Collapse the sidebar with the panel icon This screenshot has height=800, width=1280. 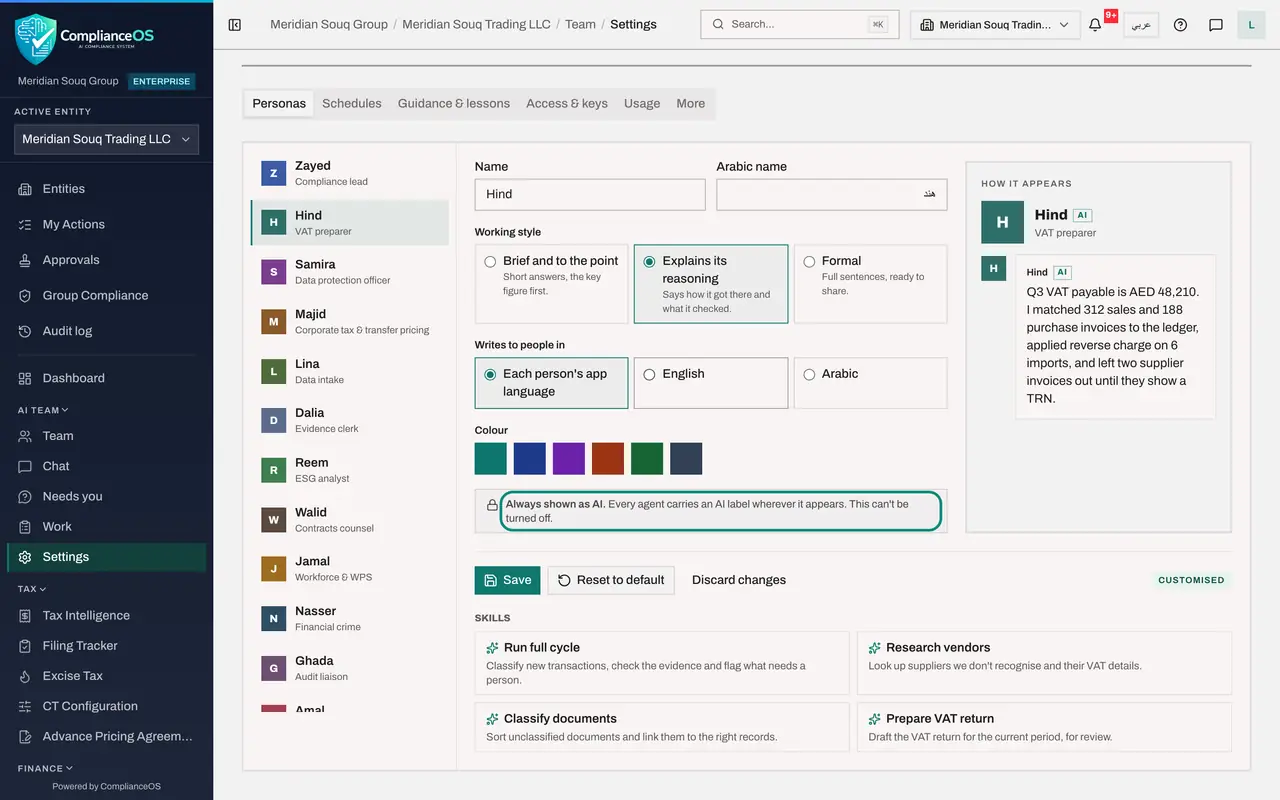click(x=235, y=24)
